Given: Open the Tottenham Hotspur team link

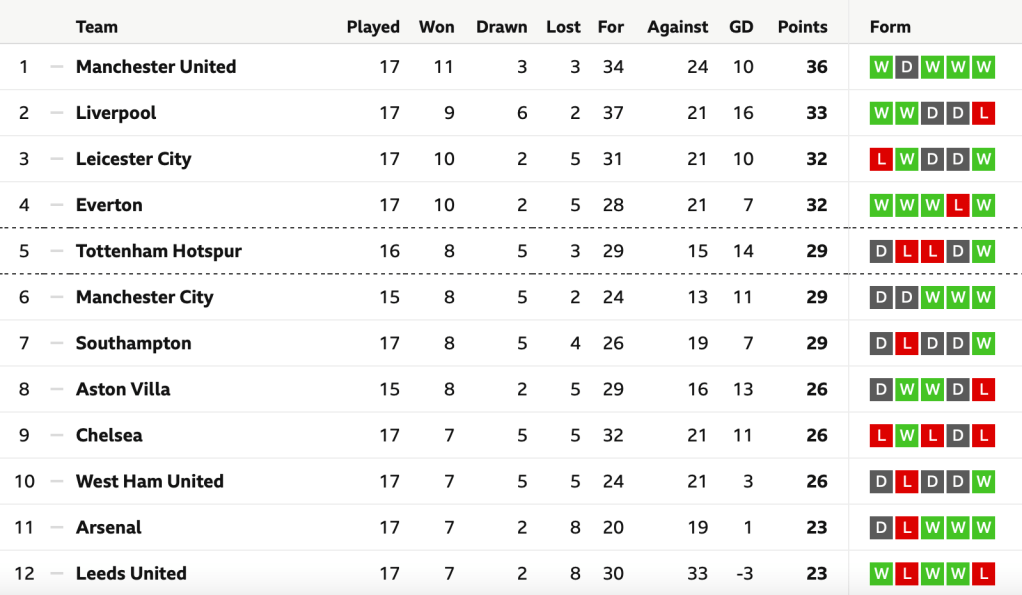Looking at the screenshot, I should click(x=159, y=251).
